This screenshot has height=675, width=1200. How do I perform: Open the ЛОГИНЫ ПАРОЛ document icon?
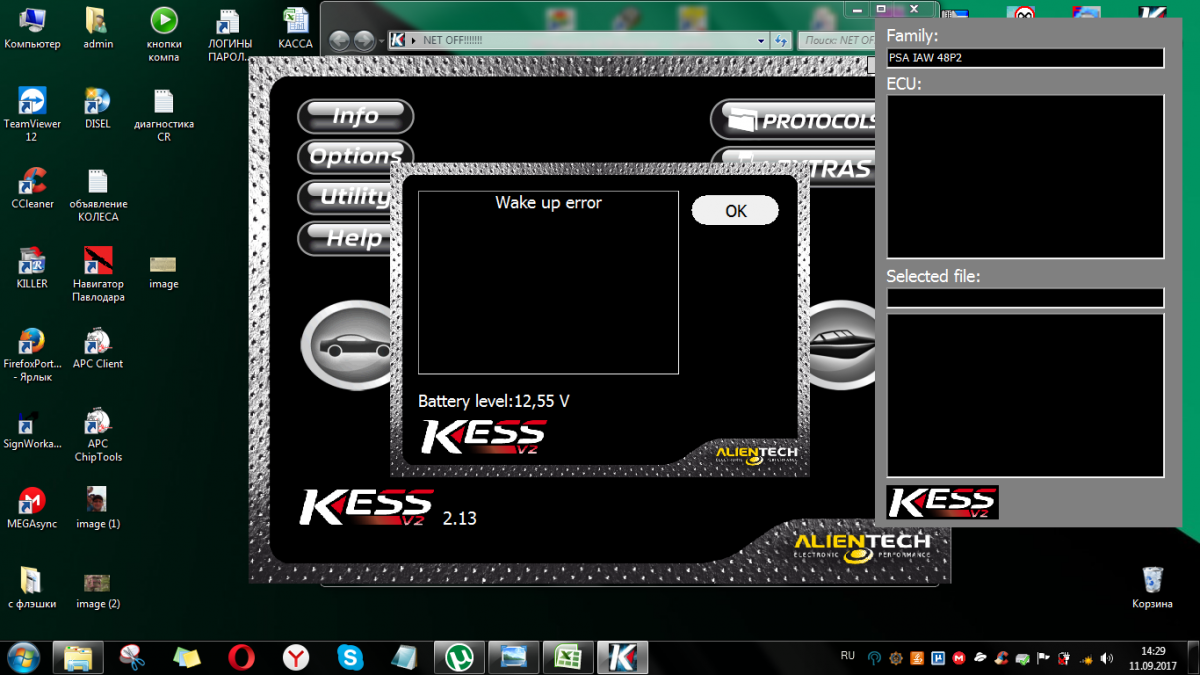[x=230, y=34]
